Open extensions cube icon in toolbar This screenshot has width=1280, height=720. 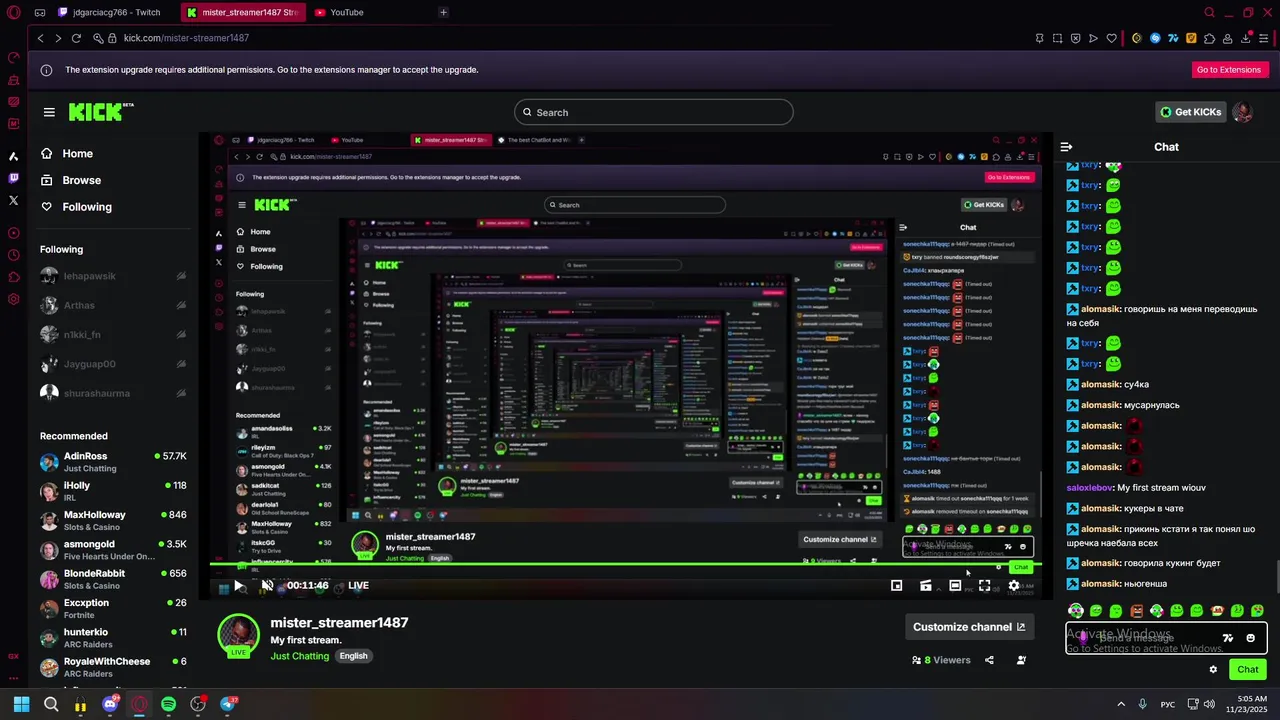coord(1209,38)
